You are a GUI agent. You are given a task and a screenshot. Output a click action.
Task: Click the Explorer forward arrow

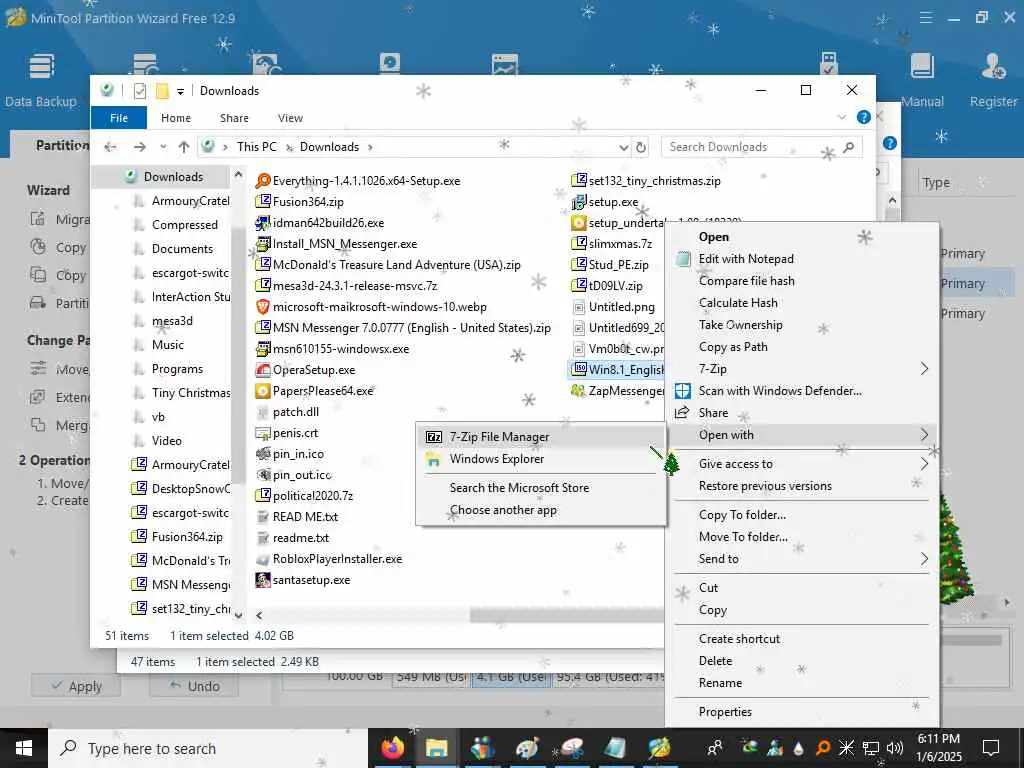(140, 147)
